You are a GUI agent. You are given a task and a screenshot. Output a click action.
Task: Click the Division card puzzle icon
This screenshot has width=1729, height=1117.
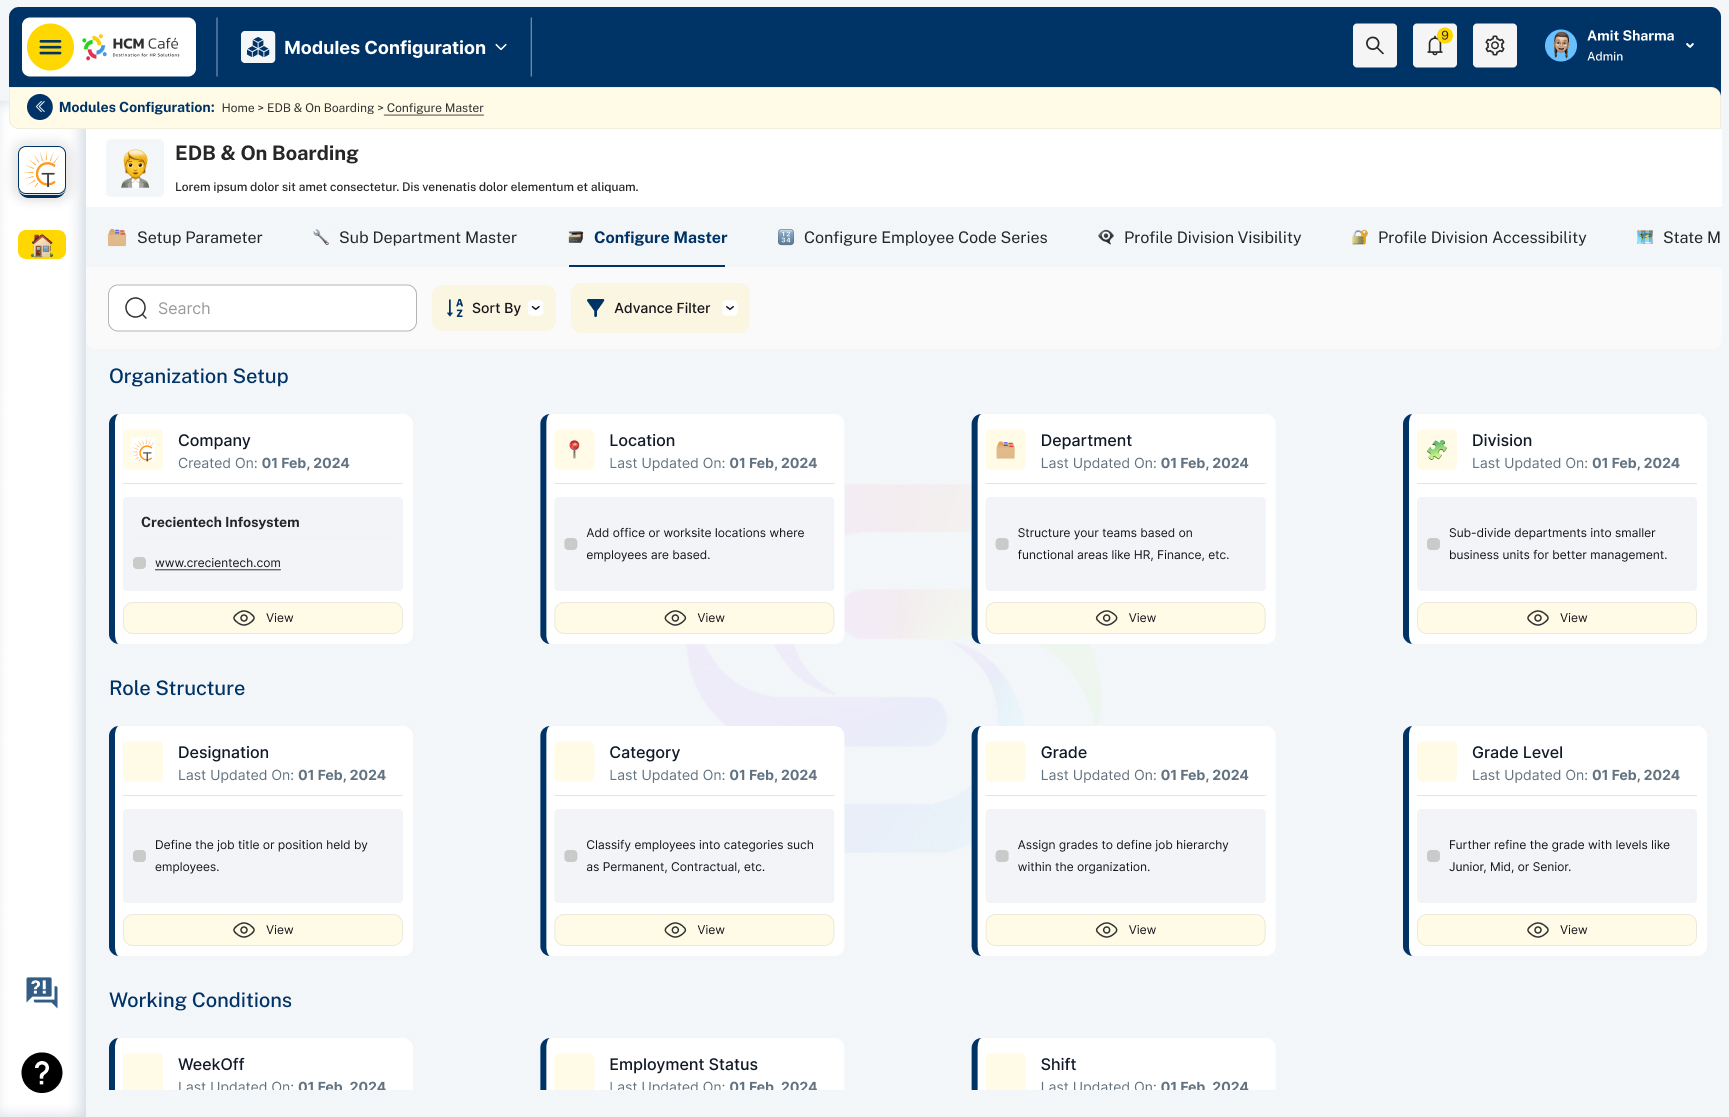coord(1437,450)
